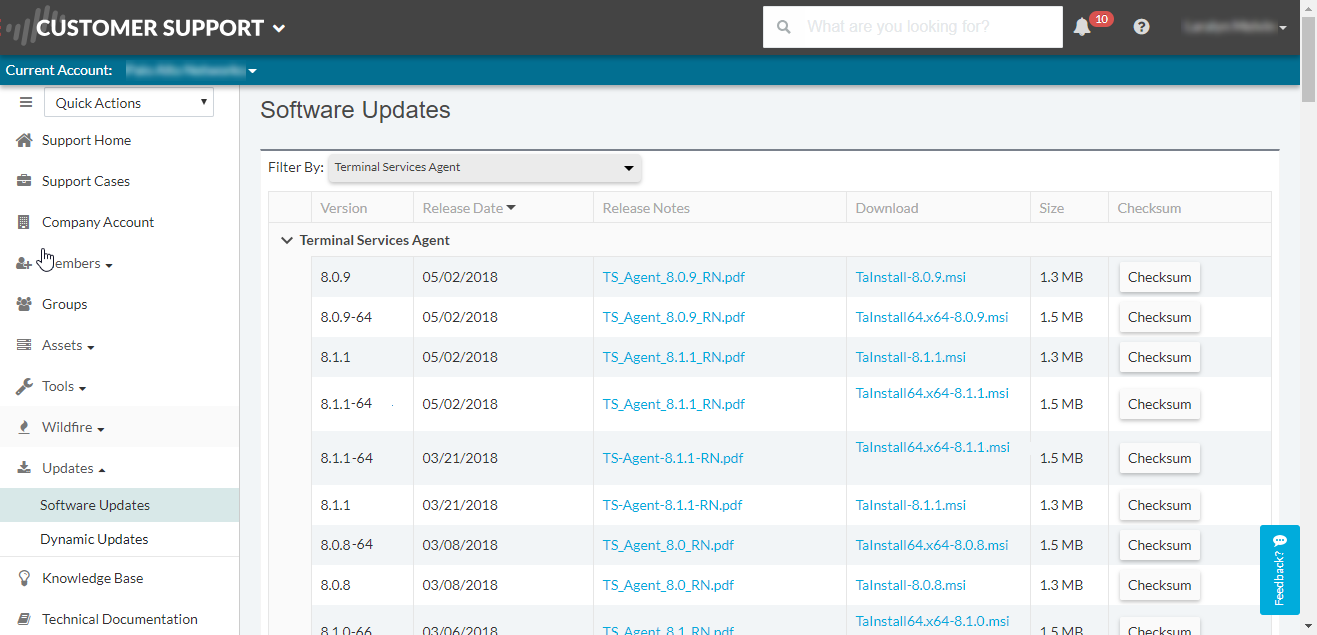Screen dimensions: 1317x635
Task: Click the Support Cases briefcase icon
Action: pos(25,181)
